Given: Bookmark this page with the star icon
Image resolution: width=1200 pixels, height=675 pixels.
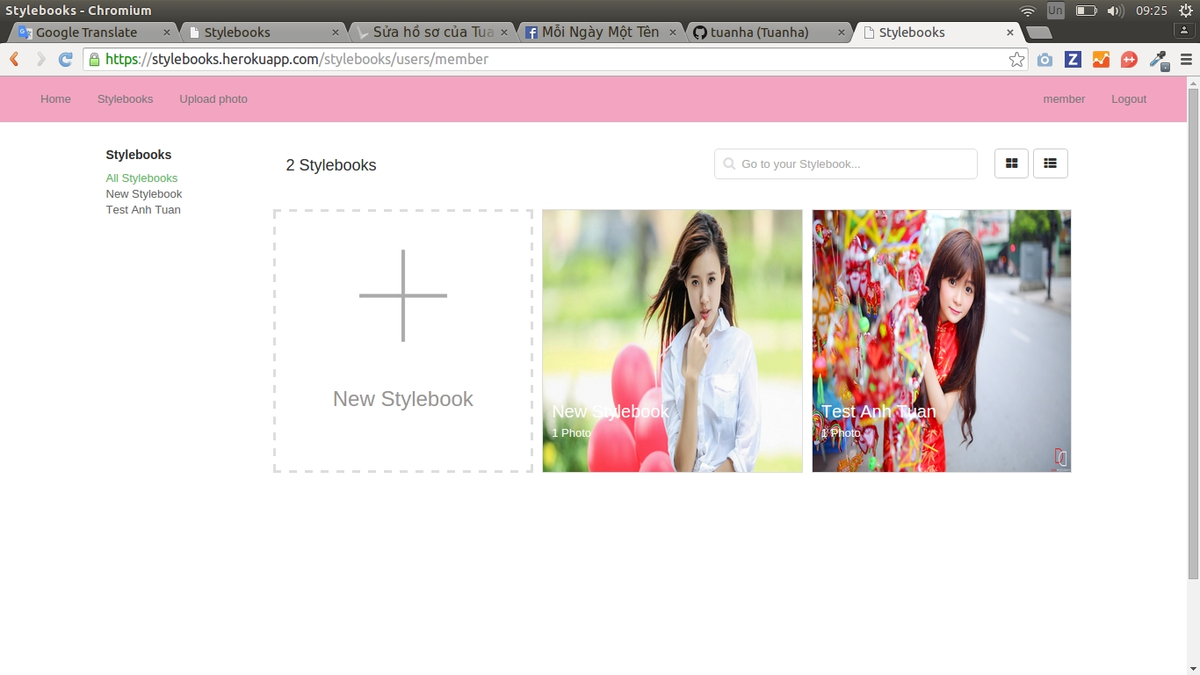Looking at the screenshot, I should click(1017, 59).
